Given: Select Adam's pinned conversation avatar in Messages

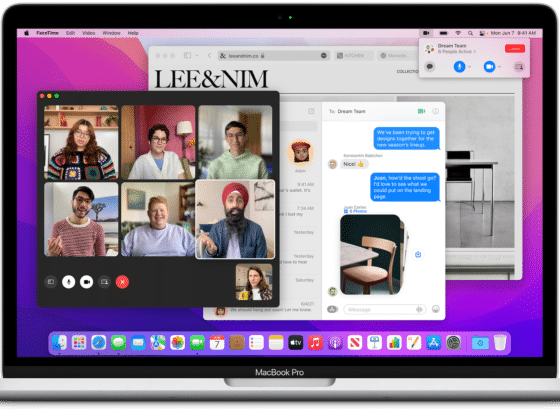Looking at the screenshot, I should [300, 153].
